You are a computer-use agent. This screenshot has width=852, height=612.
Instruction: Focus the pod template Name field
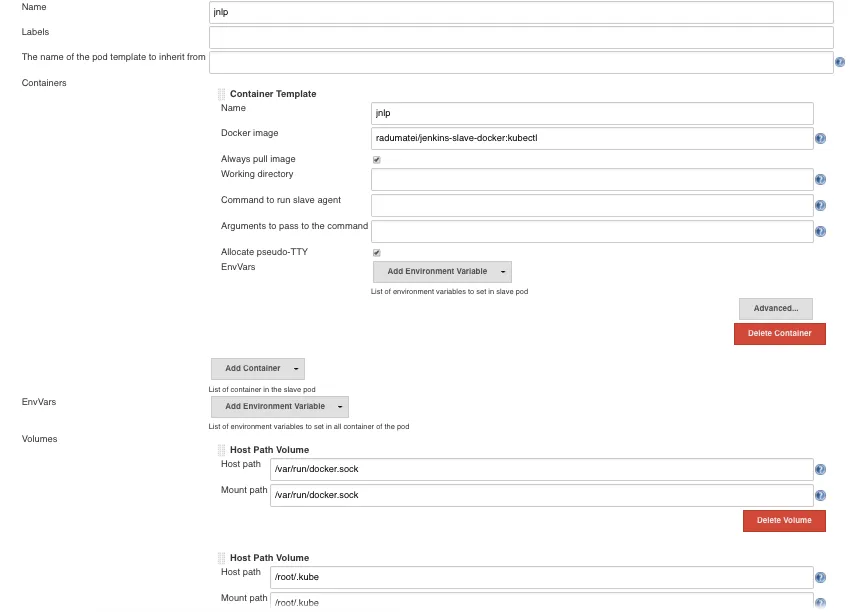[x=521, y=13]
